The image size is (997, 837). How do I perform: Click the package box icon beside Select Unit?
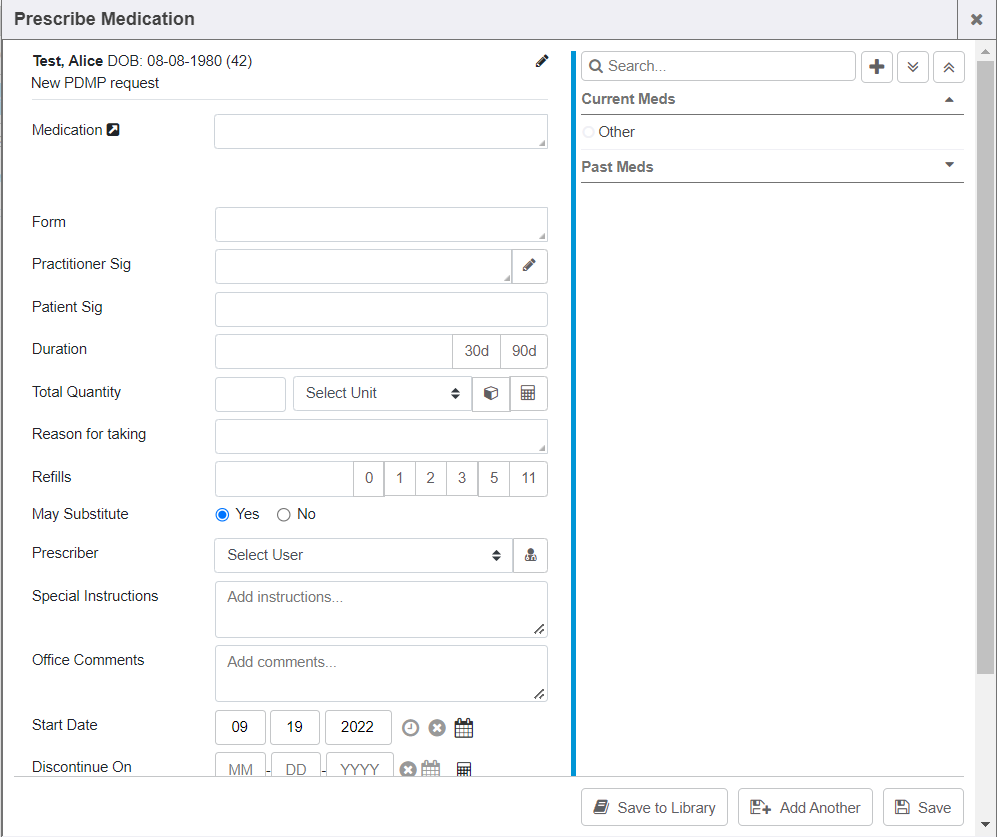point(490,393)
